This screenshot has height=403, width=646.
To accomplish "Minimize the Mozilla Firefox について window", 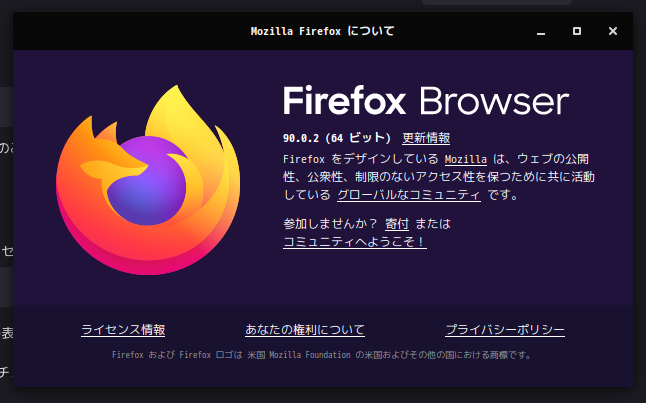I will coord(541,31).
